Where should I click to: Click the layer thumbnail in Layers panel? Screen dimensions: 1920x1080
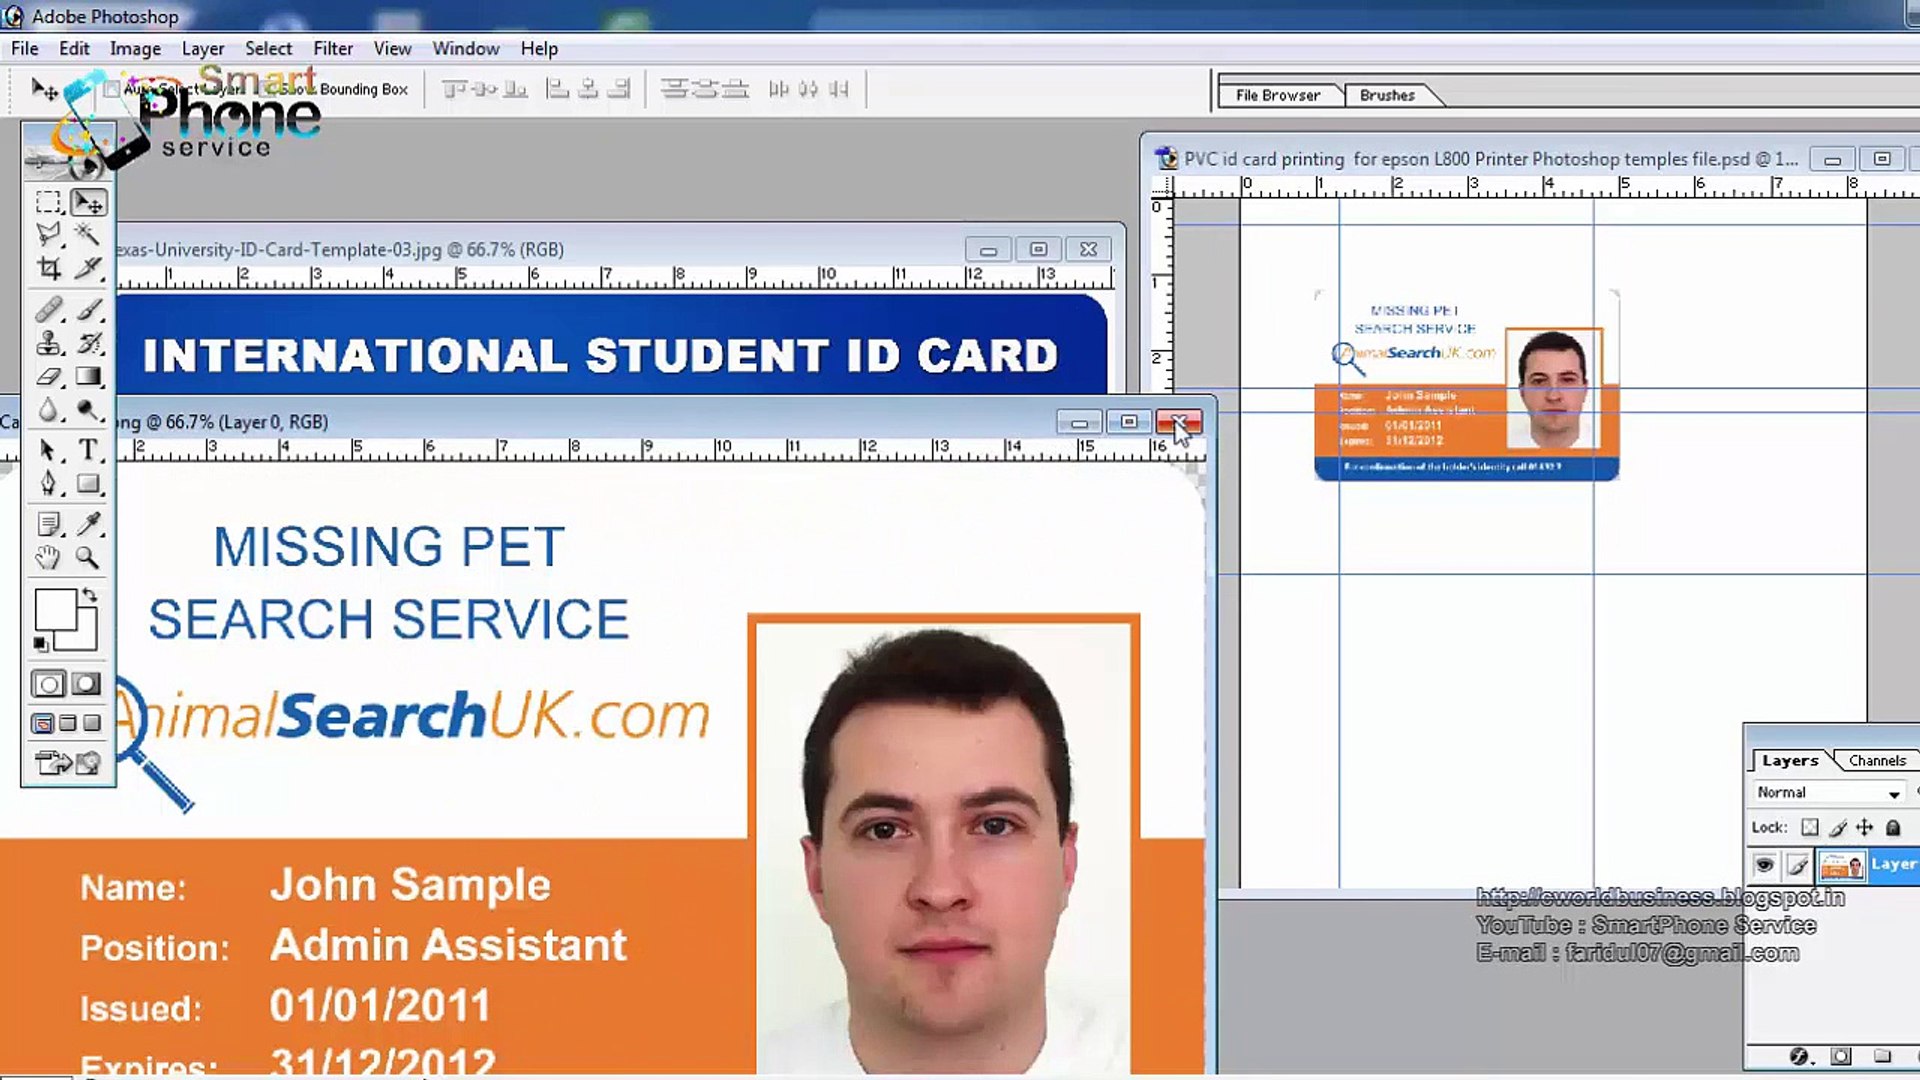coord(1841,865)
